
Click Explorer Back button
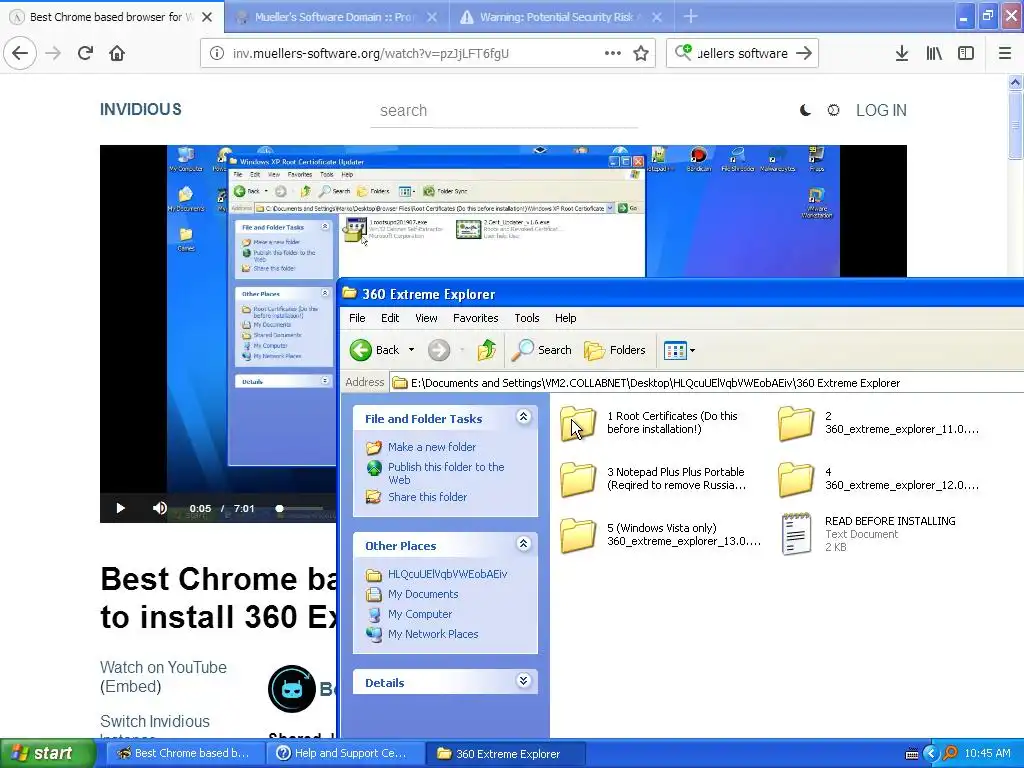[375, 350]
